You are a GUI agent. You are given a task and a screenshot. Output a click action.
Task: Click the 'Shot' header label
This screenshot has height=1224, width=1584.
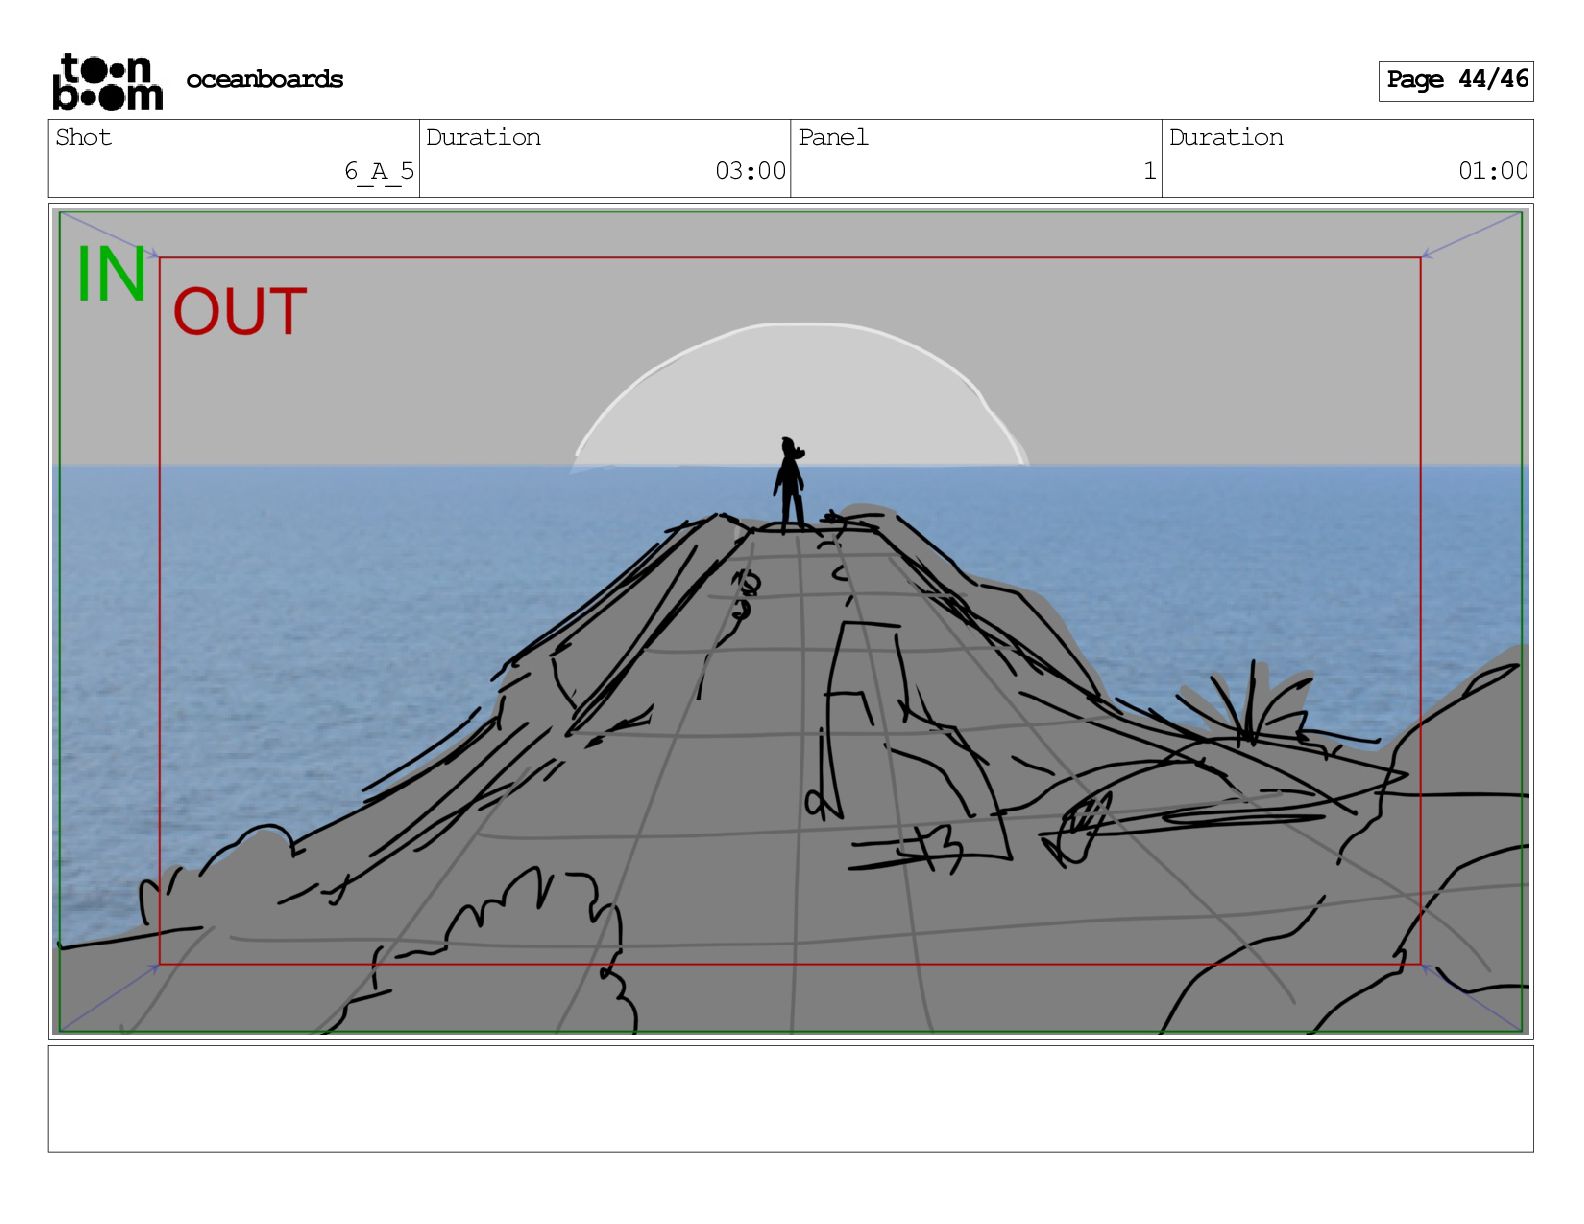tap(84, 137)
